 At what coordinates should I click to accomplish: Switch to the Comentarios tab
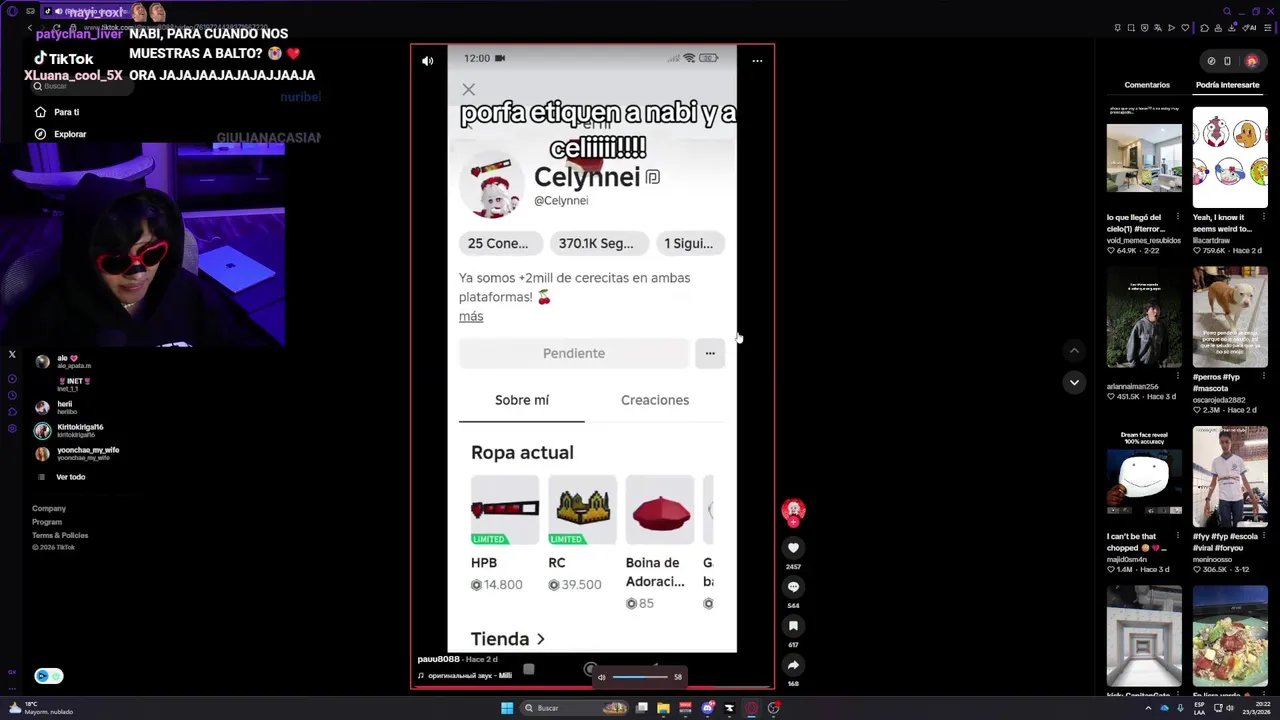1147,85
